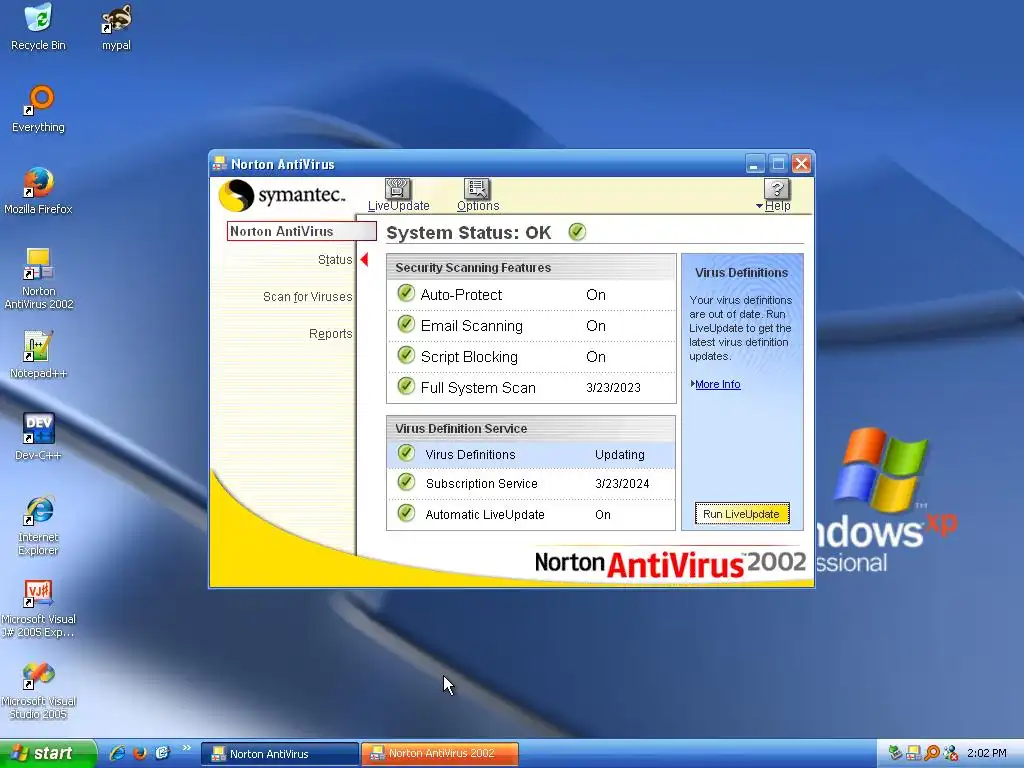This screenshot has height=768, width=1024.
Task: Select the Script Blocking feature label
Action: tap(469, 357)
